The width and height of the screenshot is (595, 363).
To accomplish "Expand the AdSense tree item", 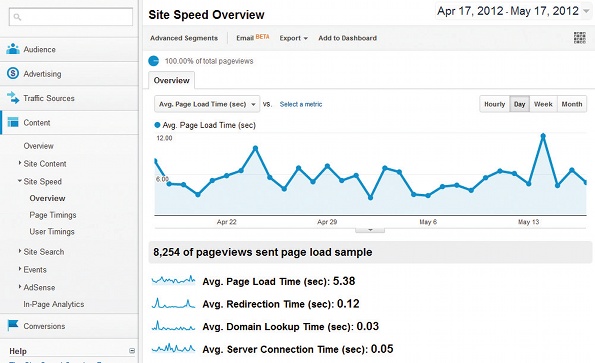I will (19, 287).
